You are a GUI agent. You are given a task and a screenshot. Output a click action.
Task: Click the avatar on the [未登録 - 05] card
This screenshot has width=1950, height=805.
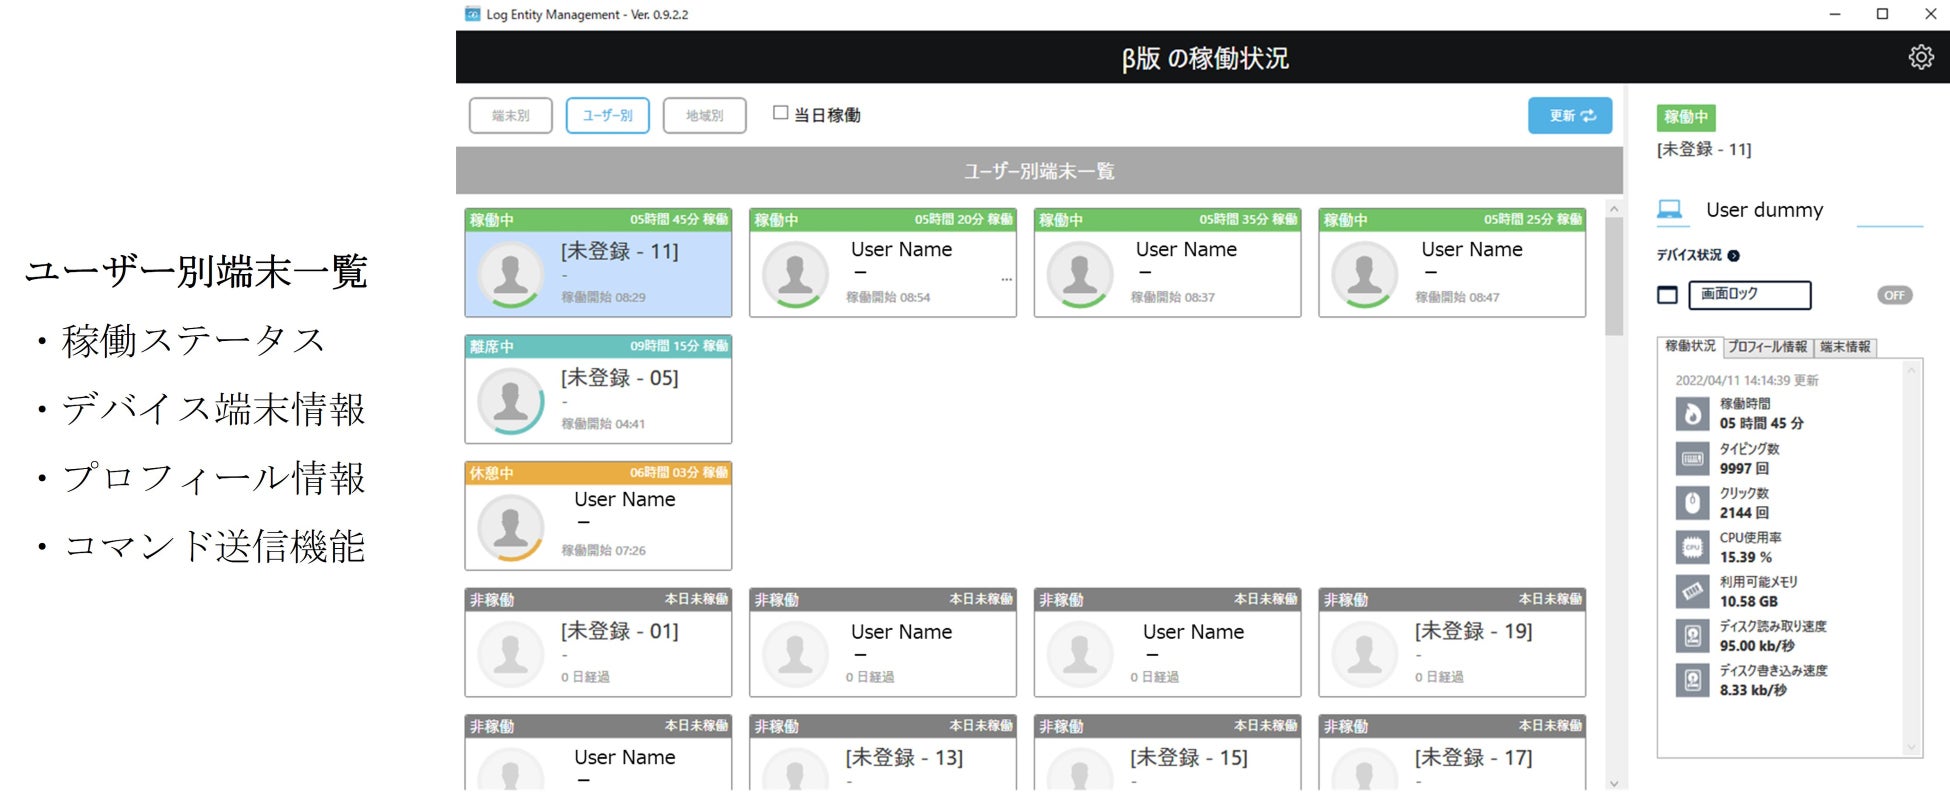[511, 400]
